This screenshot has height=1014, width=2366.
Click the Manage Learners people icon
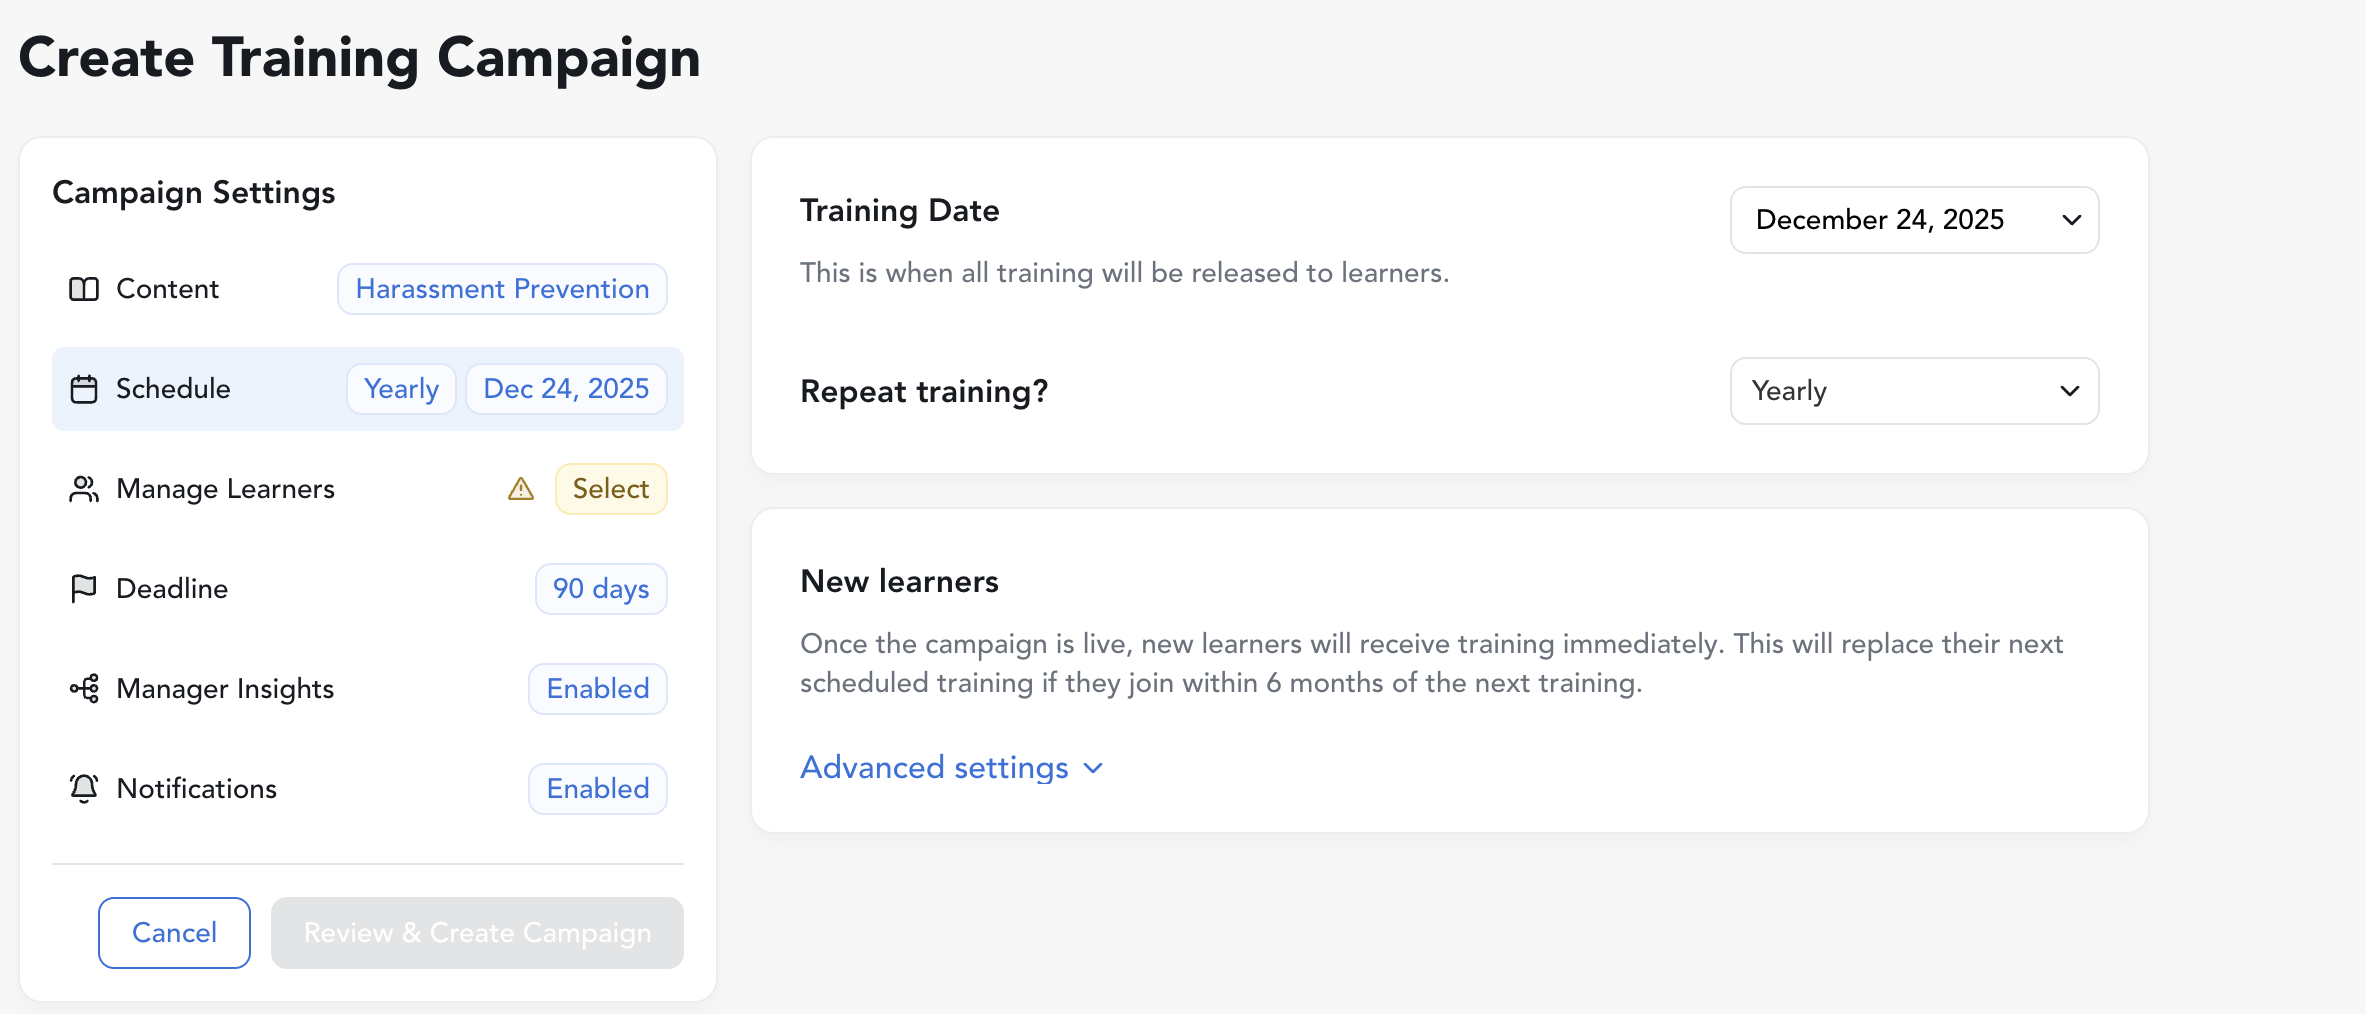pos(84,489)
